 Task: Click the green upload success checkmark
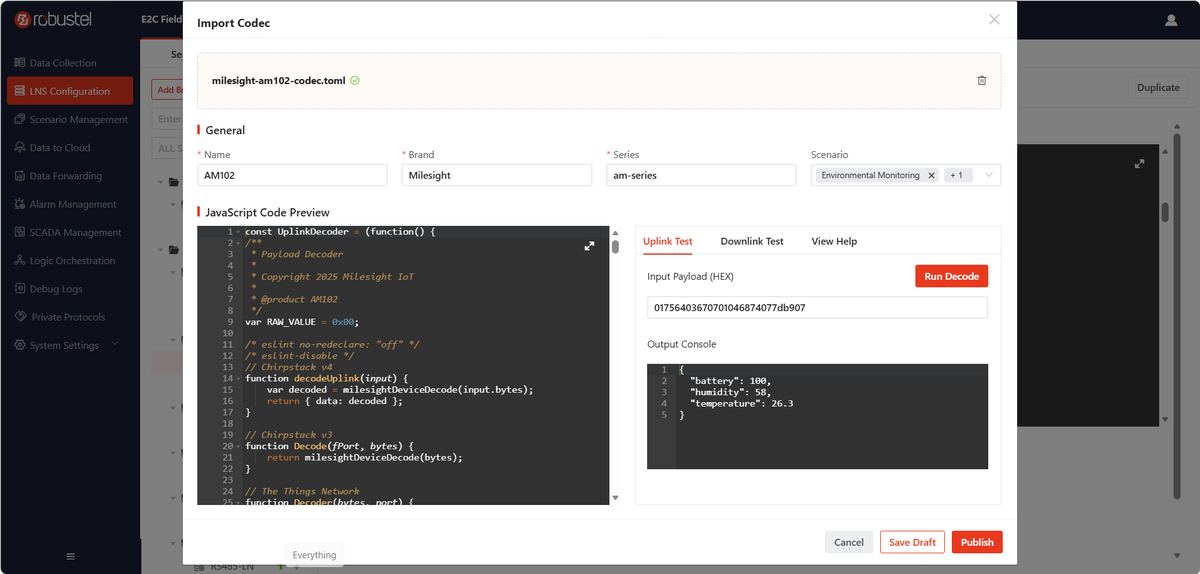355,80
